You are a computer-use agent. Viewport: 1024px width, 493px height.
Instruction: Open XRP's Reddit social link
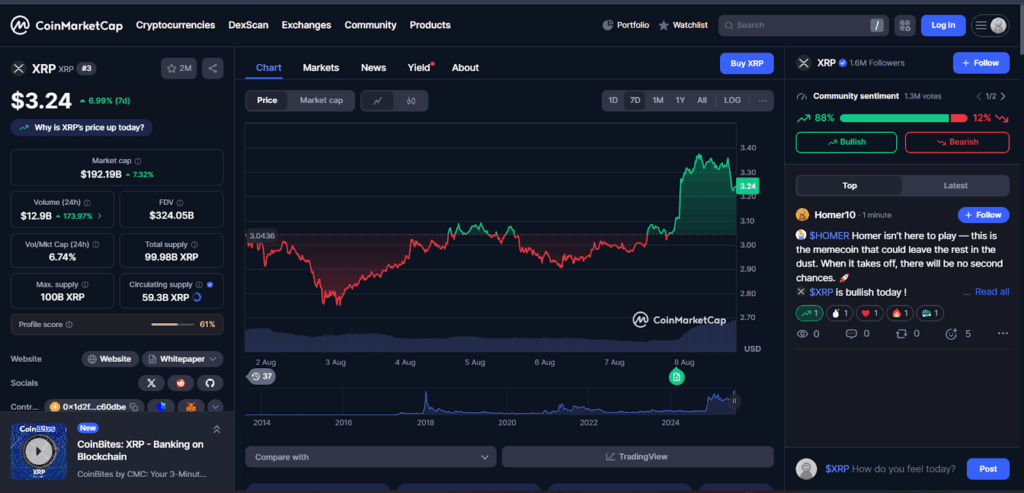tap(181, 383)
